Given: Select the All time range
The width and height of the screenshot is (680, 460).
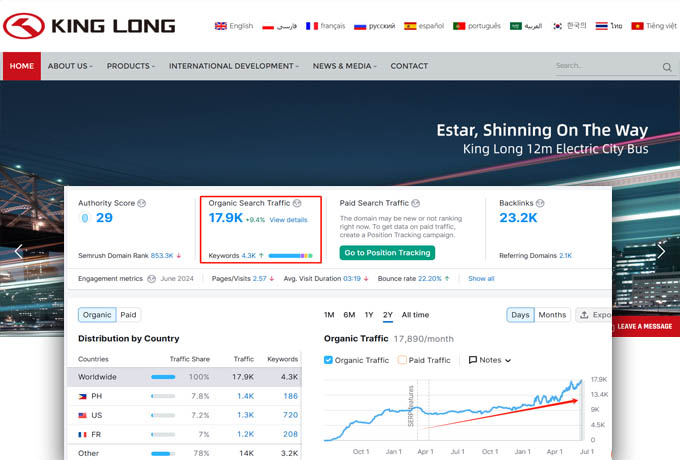Looking at the screenshot, I should point(415,315).
